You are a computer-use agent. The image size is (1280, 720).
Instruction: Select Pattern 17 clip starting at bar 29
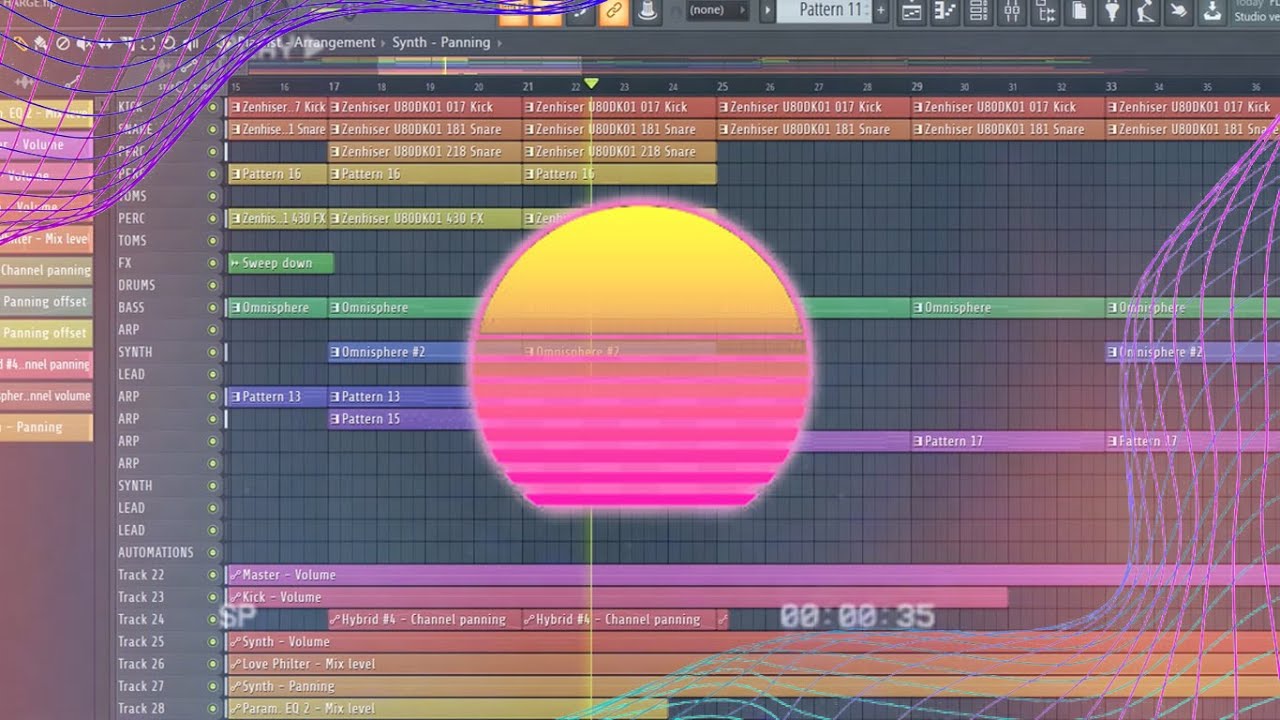click(1007, 441)
